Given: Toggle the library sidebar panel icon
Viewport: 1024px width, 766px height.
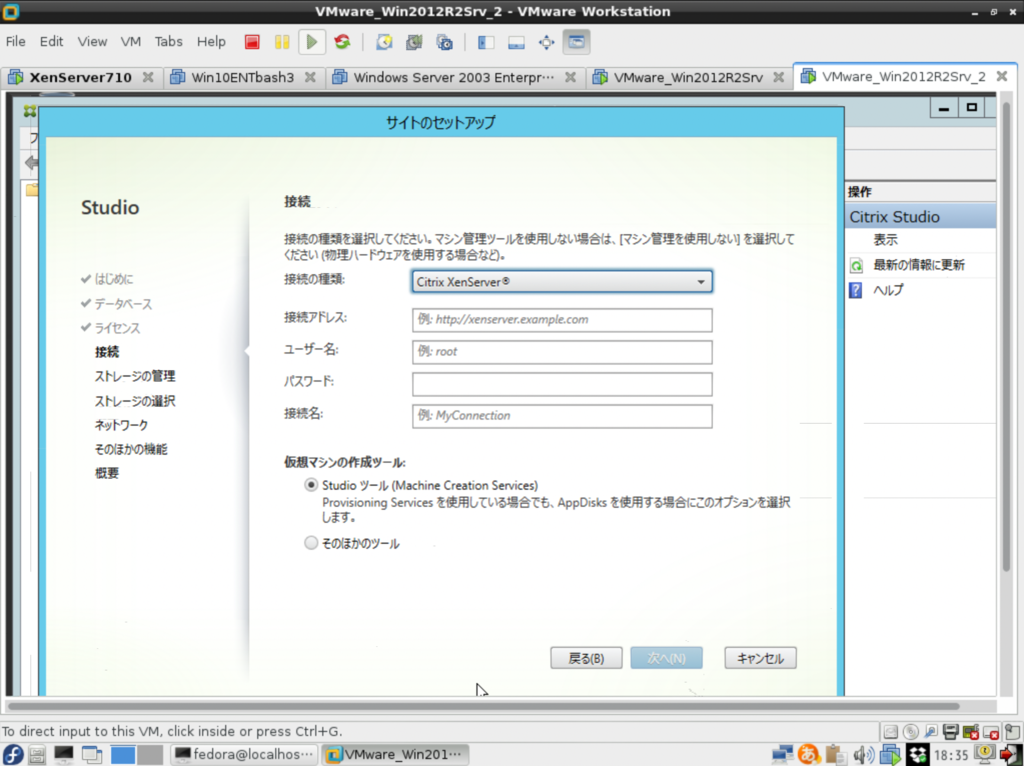Looking at the screenshot, I should [486, 42].
